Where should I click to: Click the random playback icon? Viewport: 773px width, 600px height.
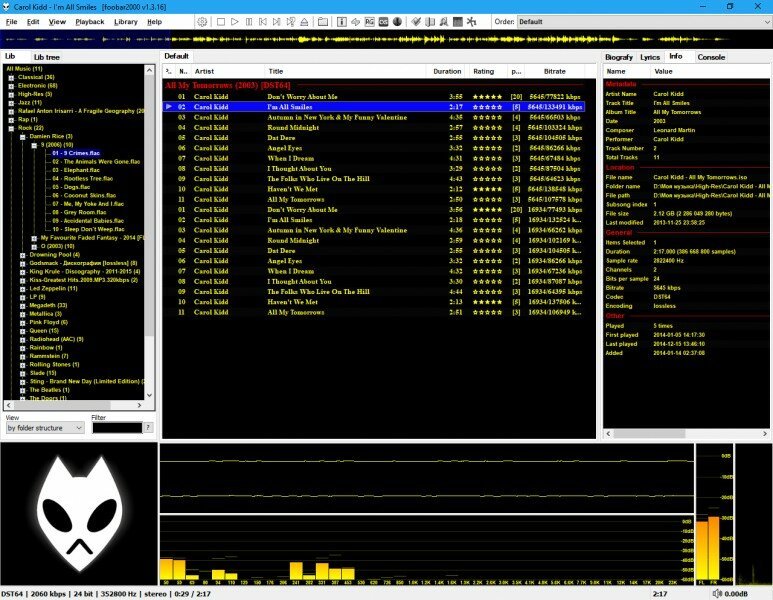coord(290,21)
